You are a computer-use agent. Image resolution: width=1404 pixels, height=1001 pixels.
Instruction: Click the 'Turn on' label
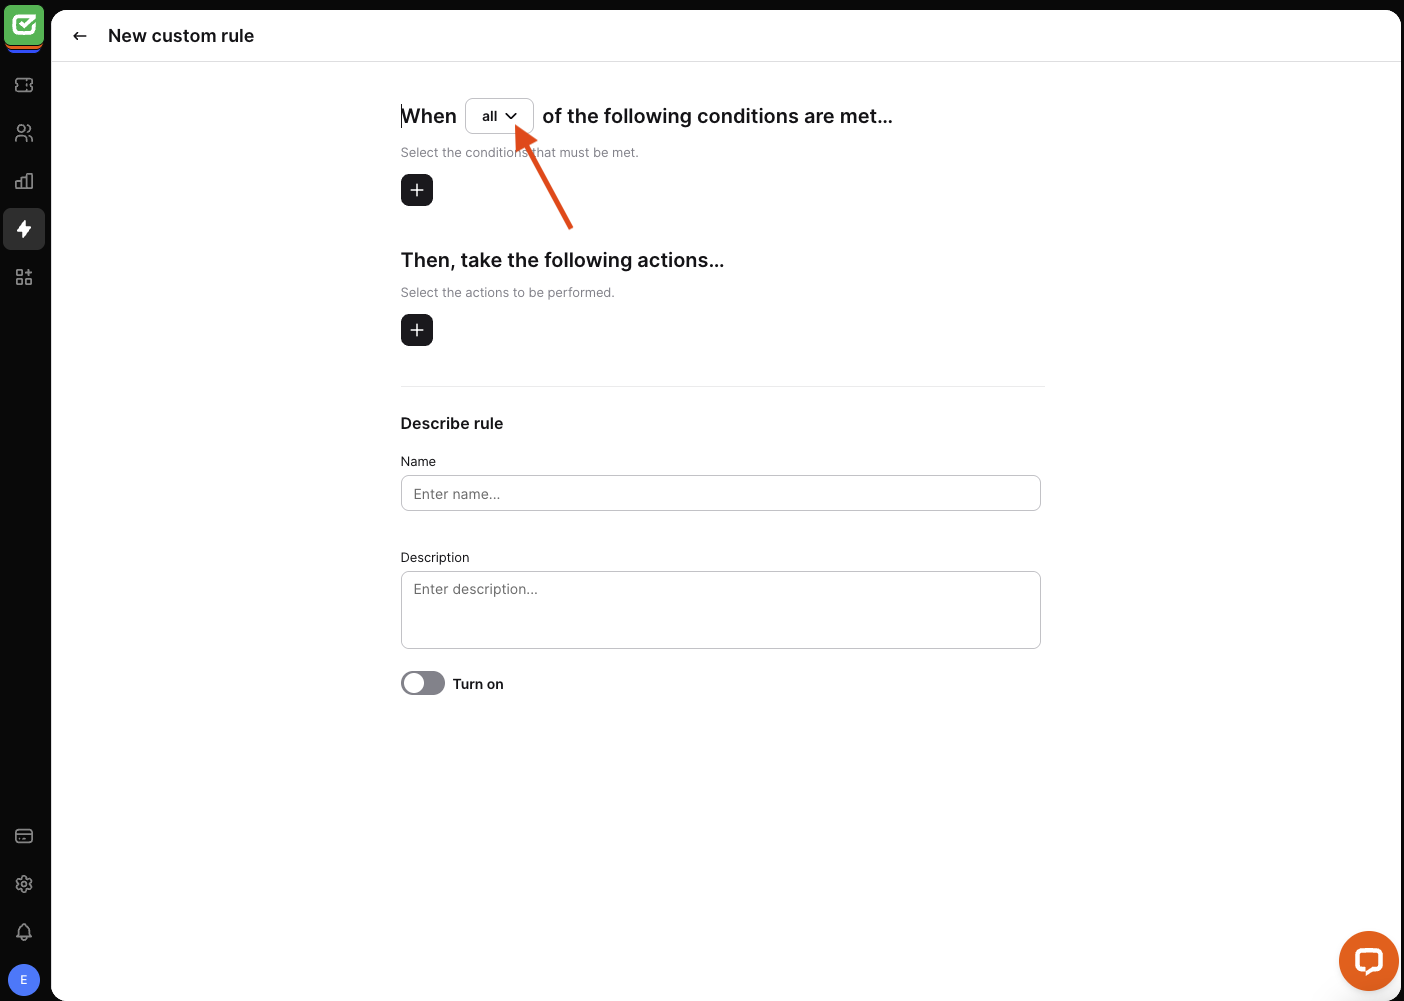478,684
